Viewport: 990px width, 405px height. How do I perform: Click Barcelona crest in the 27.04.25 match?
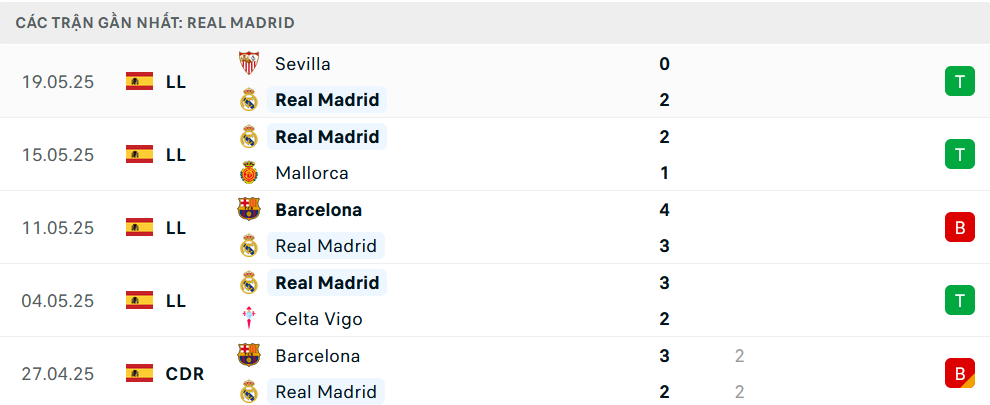(249, 356)
